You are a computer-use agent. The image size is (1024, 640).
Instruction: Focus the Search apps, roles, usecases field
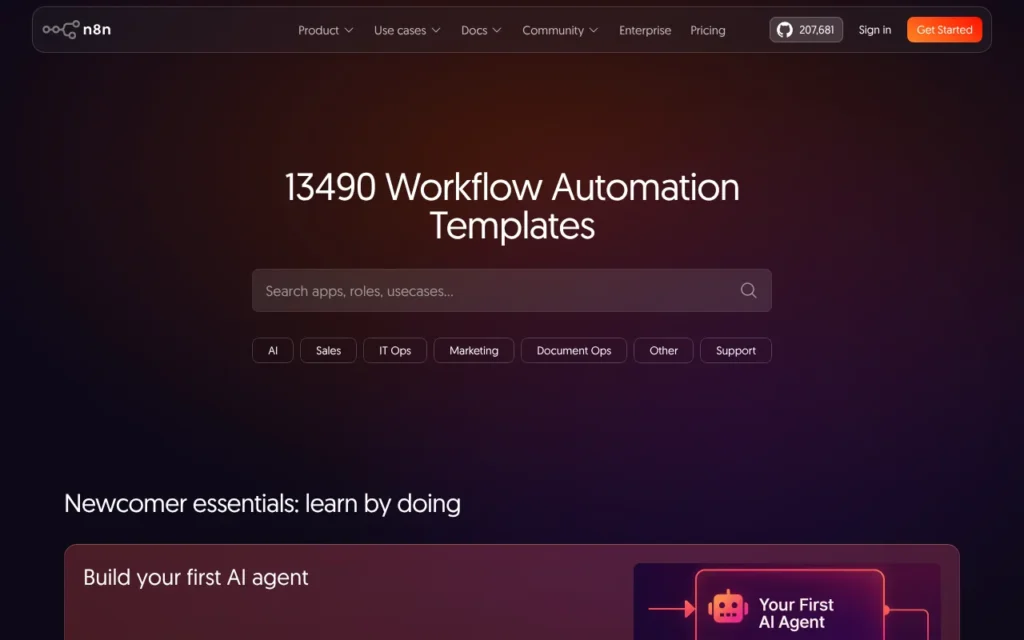pyautogui.click(x=511, y=291)
